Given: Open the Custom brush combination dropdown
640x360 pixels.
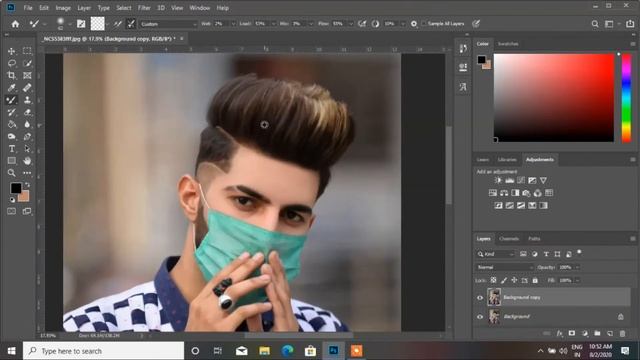Looking at the screenshot, I should [168, 24].
